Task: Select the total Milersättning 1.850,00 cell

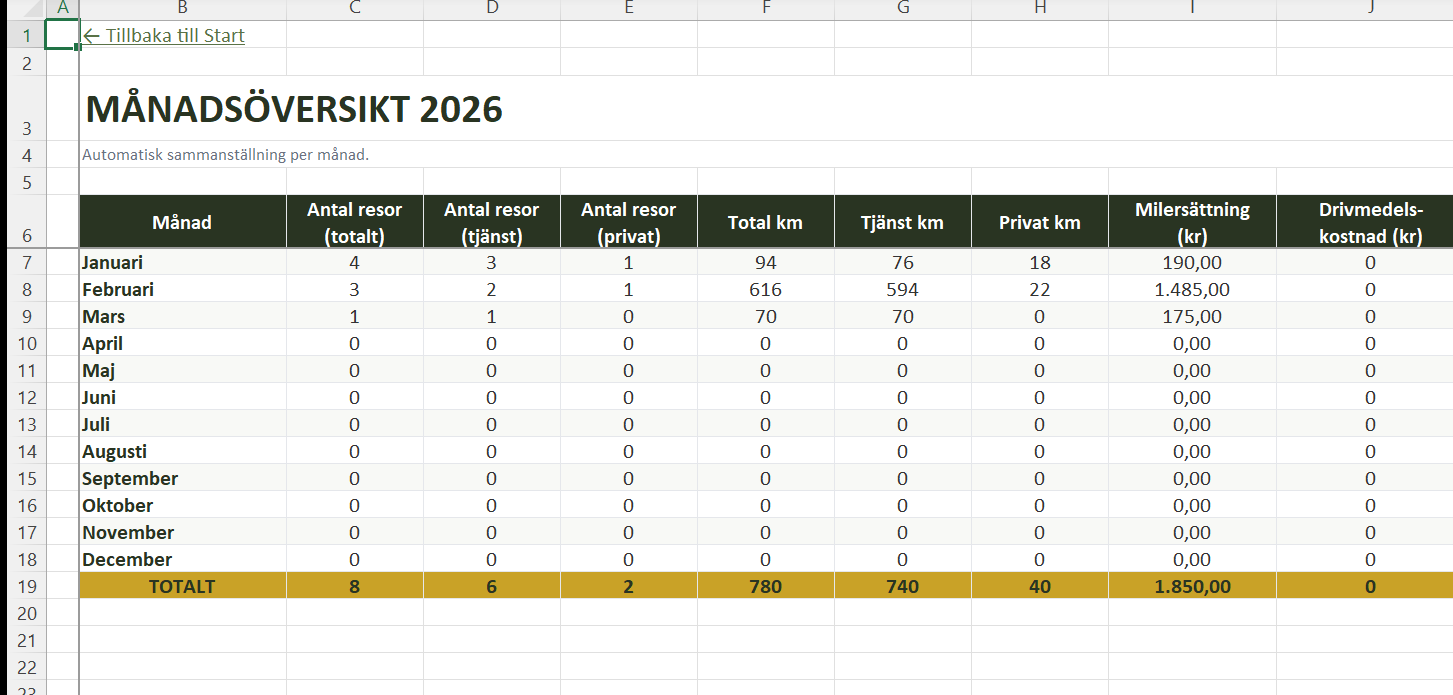Action: coord(1191,587)
